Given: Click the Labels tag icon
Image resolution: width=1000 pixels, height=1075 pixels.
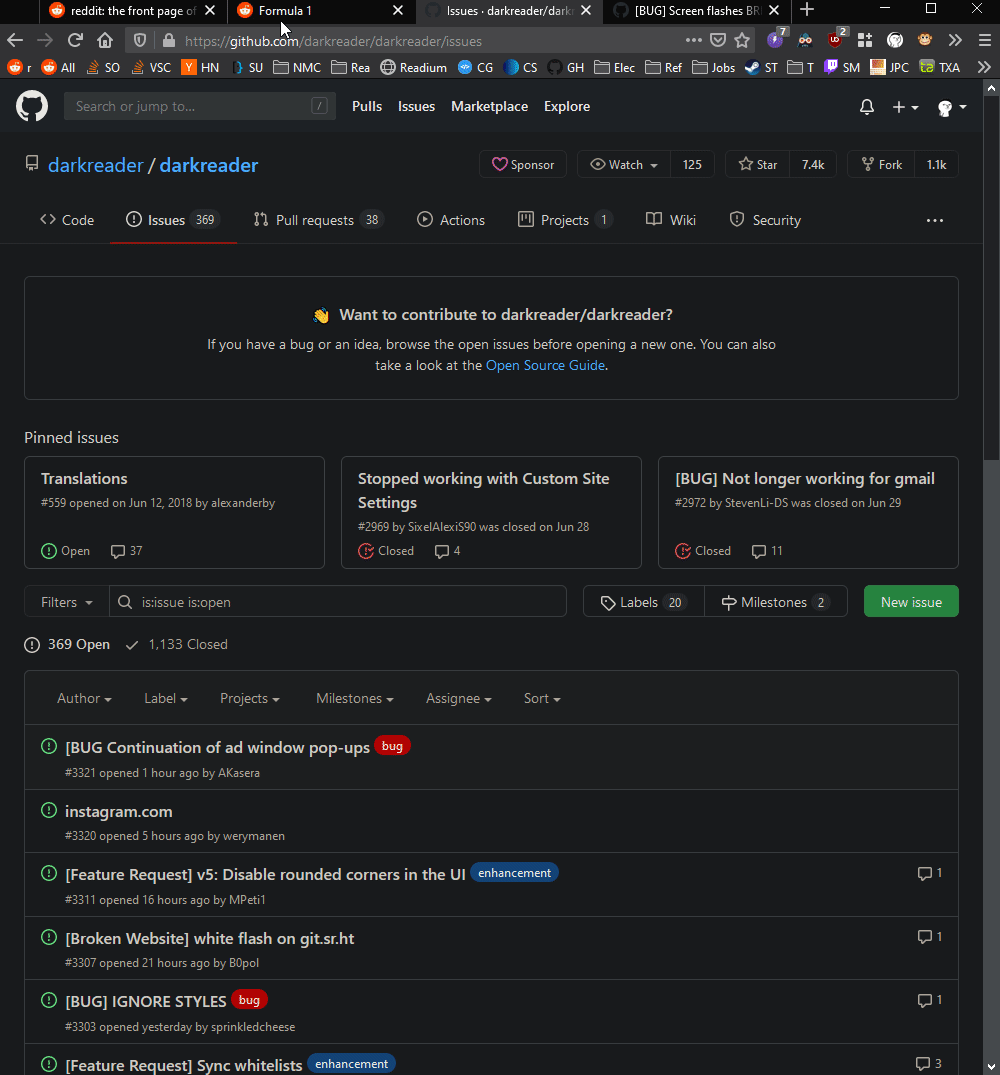Looking at the screenshot, I should point(607,602).
